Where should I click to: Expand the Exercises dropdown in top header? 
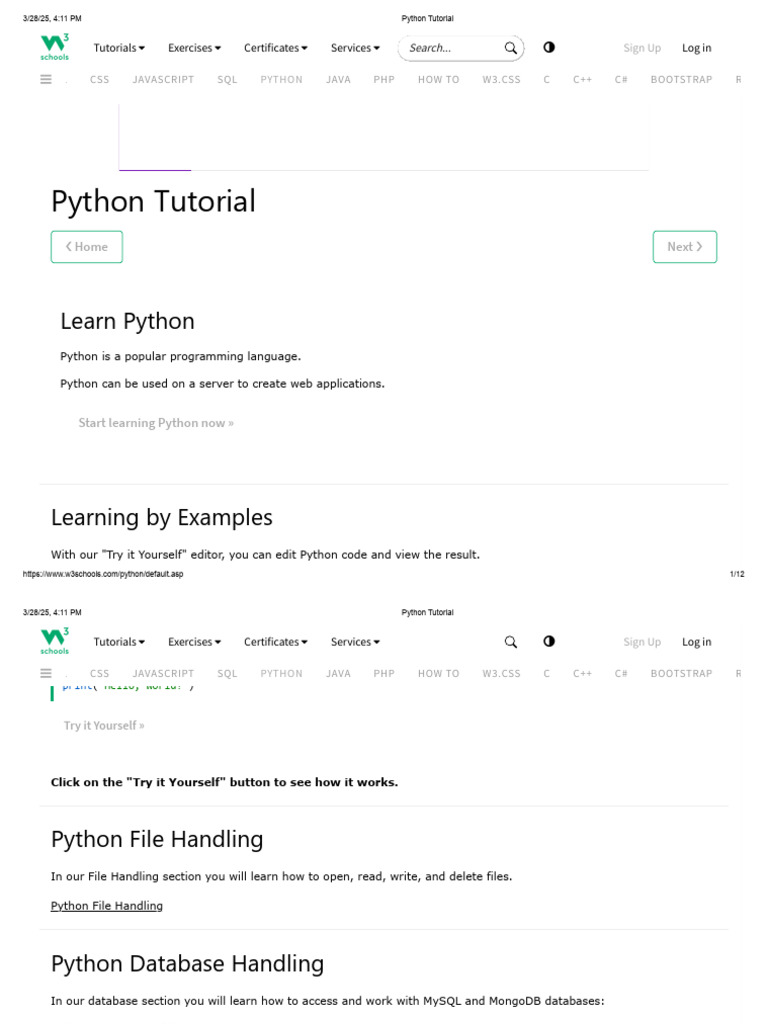(194, 48)
